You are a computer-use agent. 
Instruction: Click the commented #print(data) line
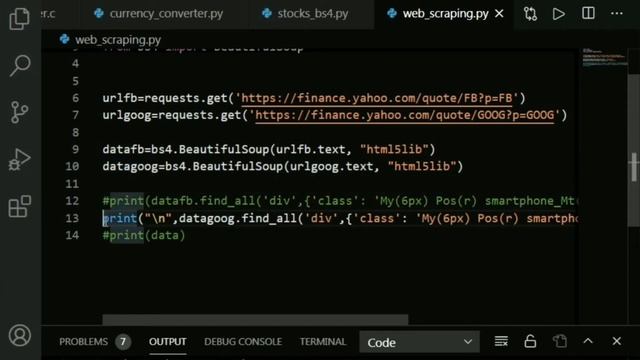coord(144,236)
